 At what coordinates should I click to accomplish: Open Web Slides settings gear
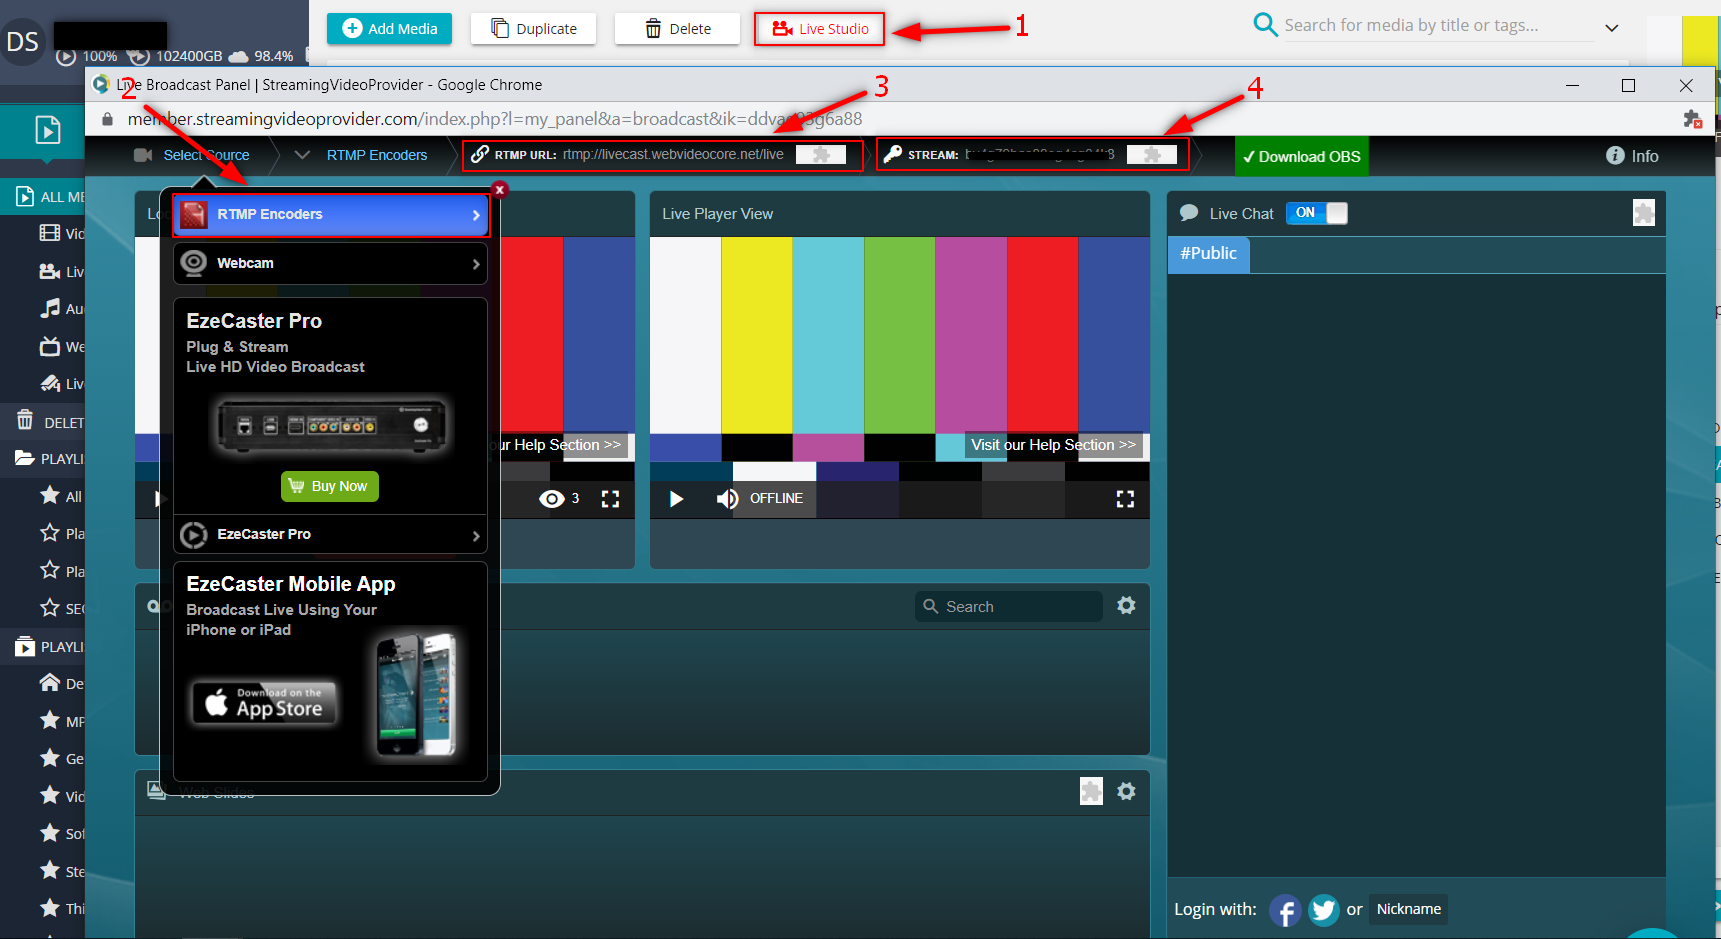click(1127, 791)
